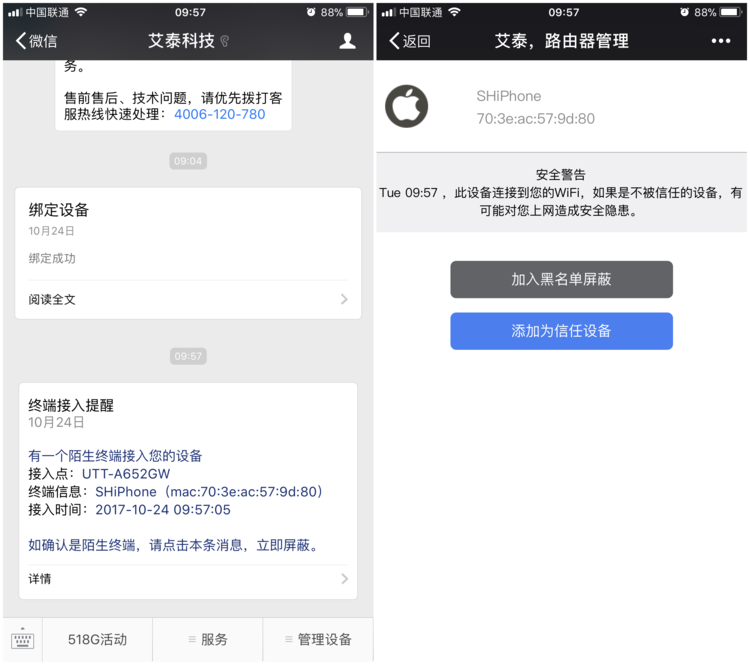Switch to keyboard input icon

(x=22, y=640)
